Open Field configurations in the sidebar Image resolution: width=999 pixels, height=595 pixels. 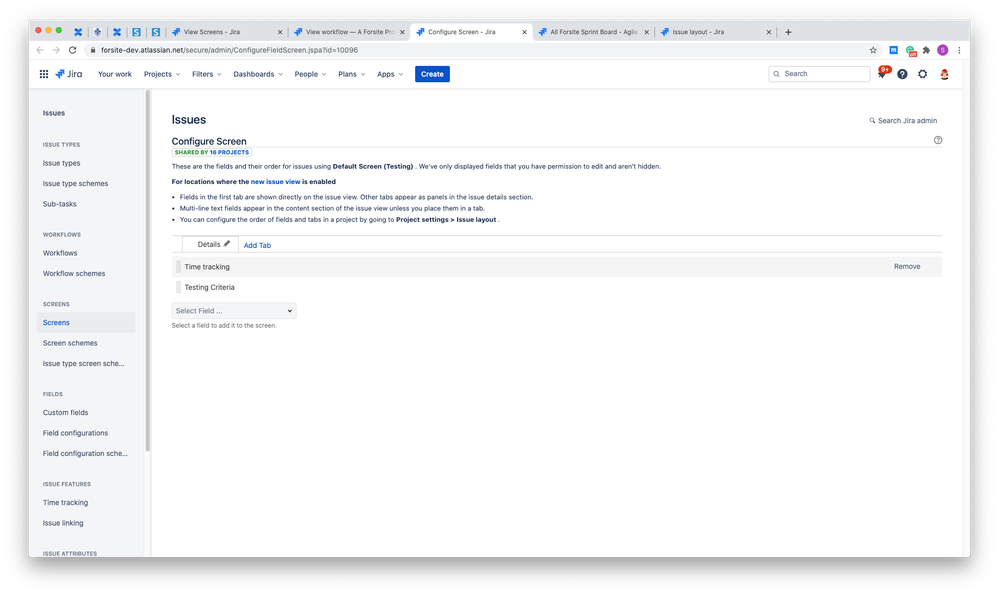coord(75,433)
